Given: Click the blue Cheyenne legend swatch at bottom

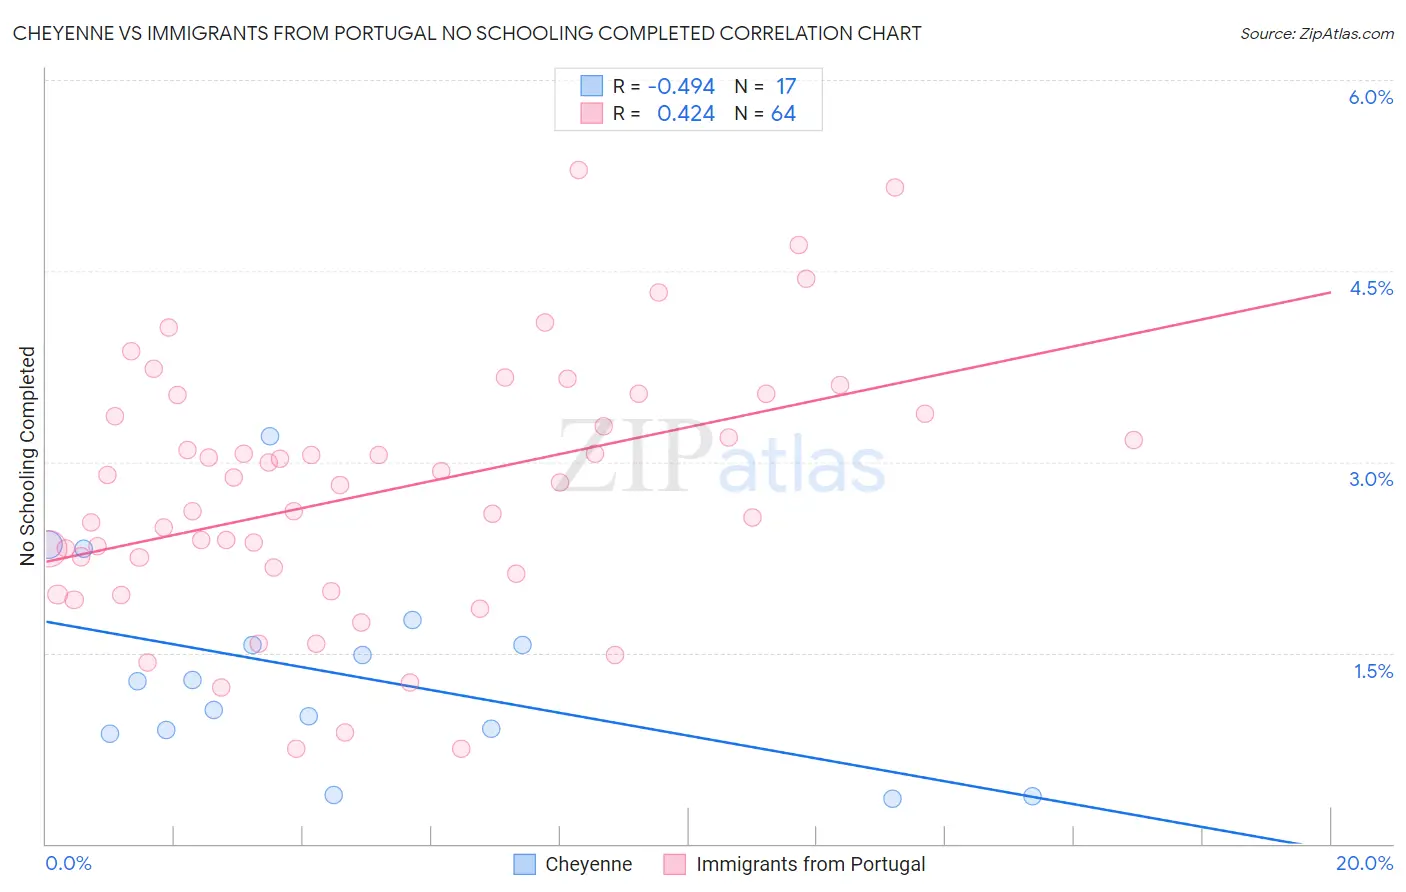Looking at the screenshot, I should click(524, 864).
